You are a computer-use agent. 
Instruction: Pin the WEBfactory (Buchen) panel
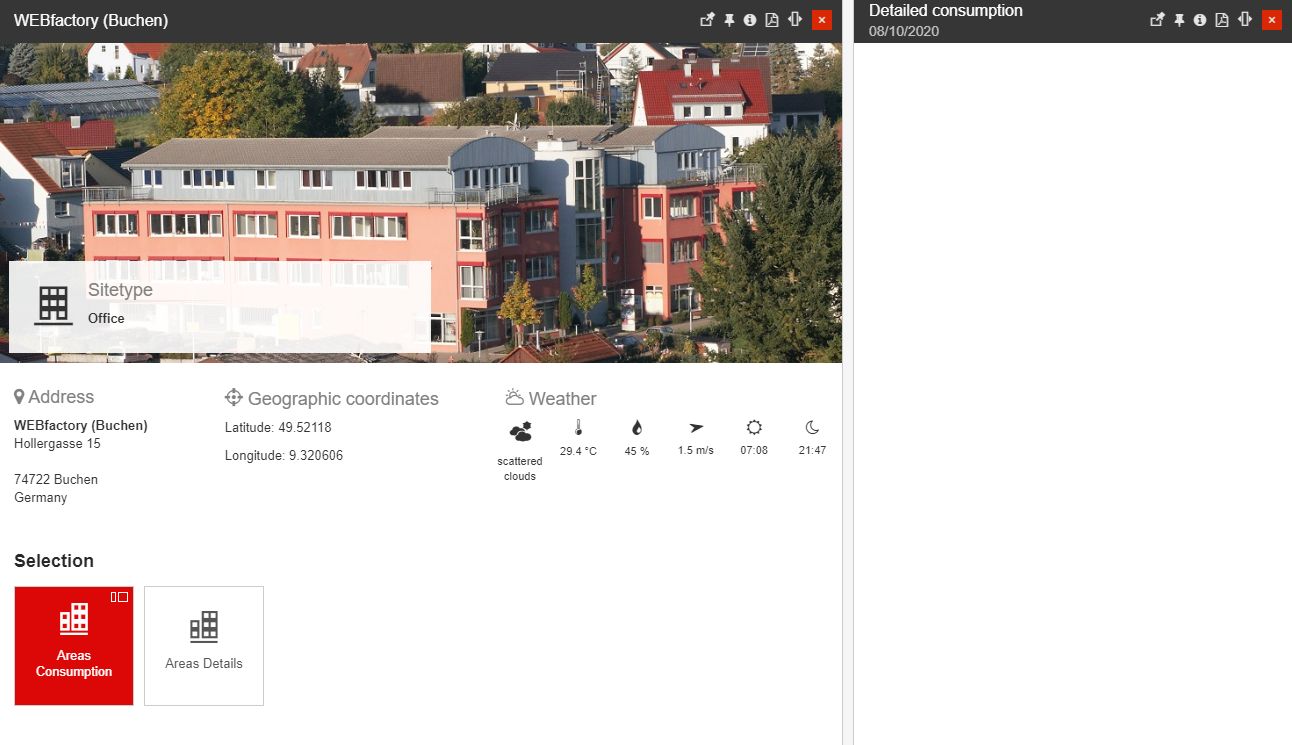pyautogui.click(x=729, y=20)
